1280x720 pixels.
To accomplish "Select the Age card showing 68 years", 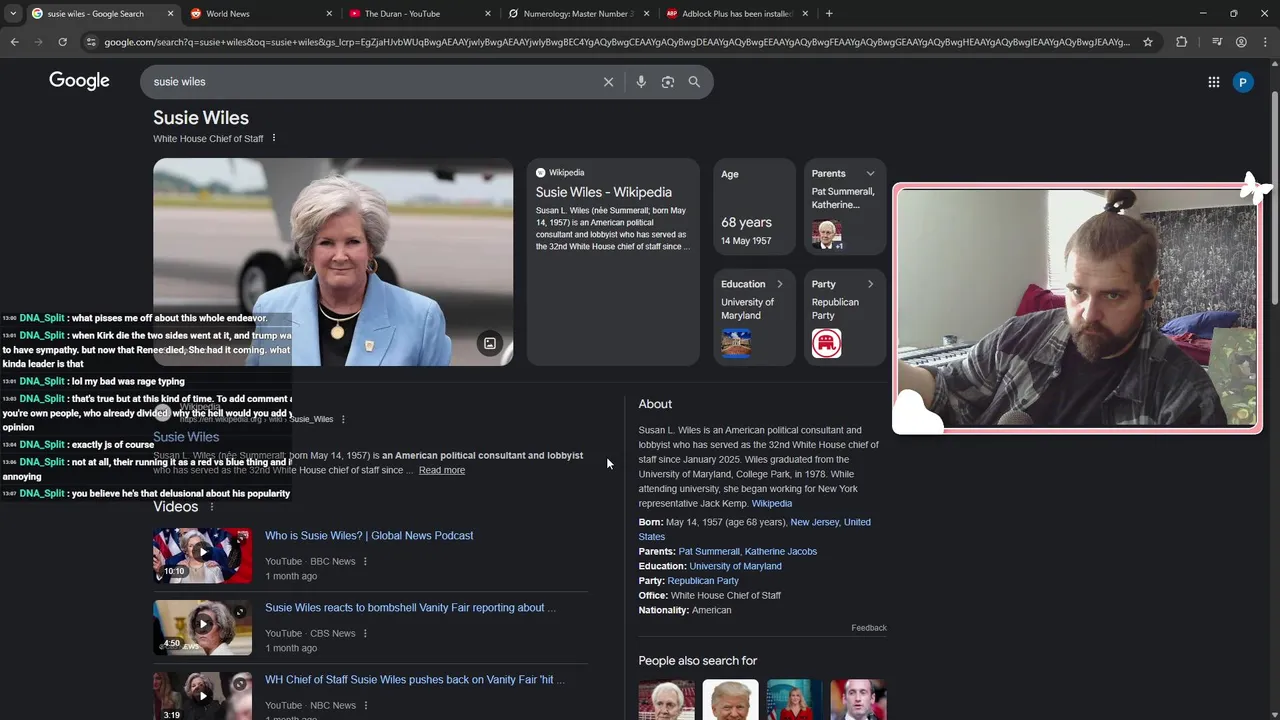I will pos(754,206).
